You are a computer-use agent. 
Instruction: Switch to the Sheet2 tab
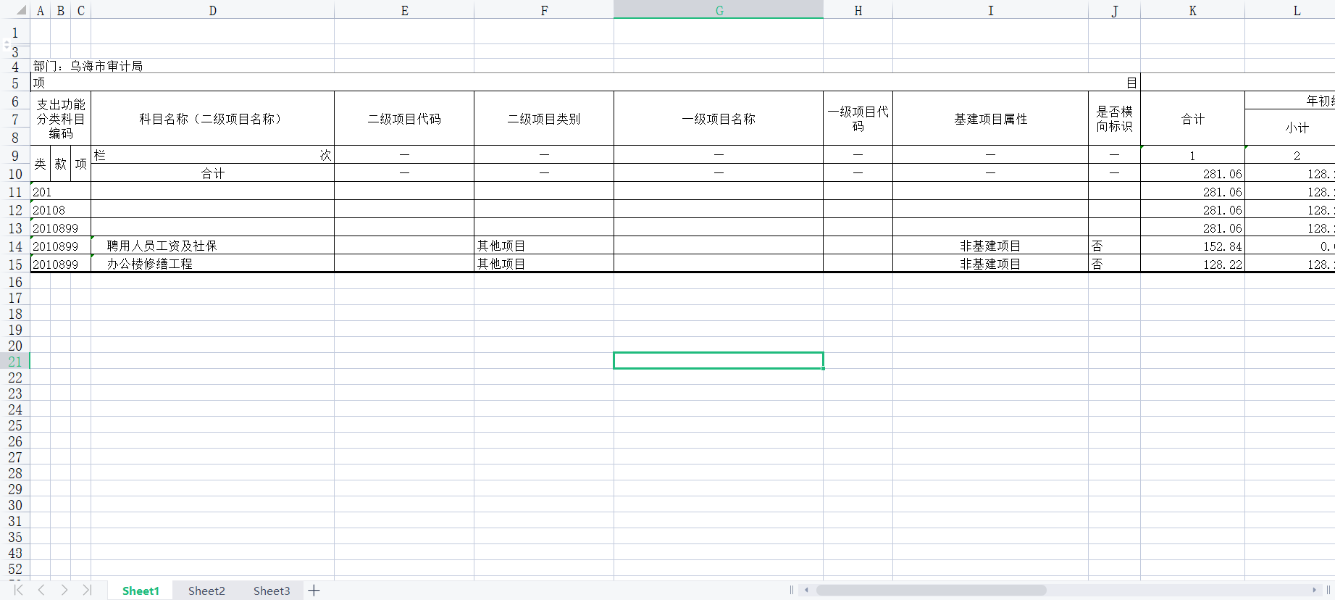pos(206,591)
